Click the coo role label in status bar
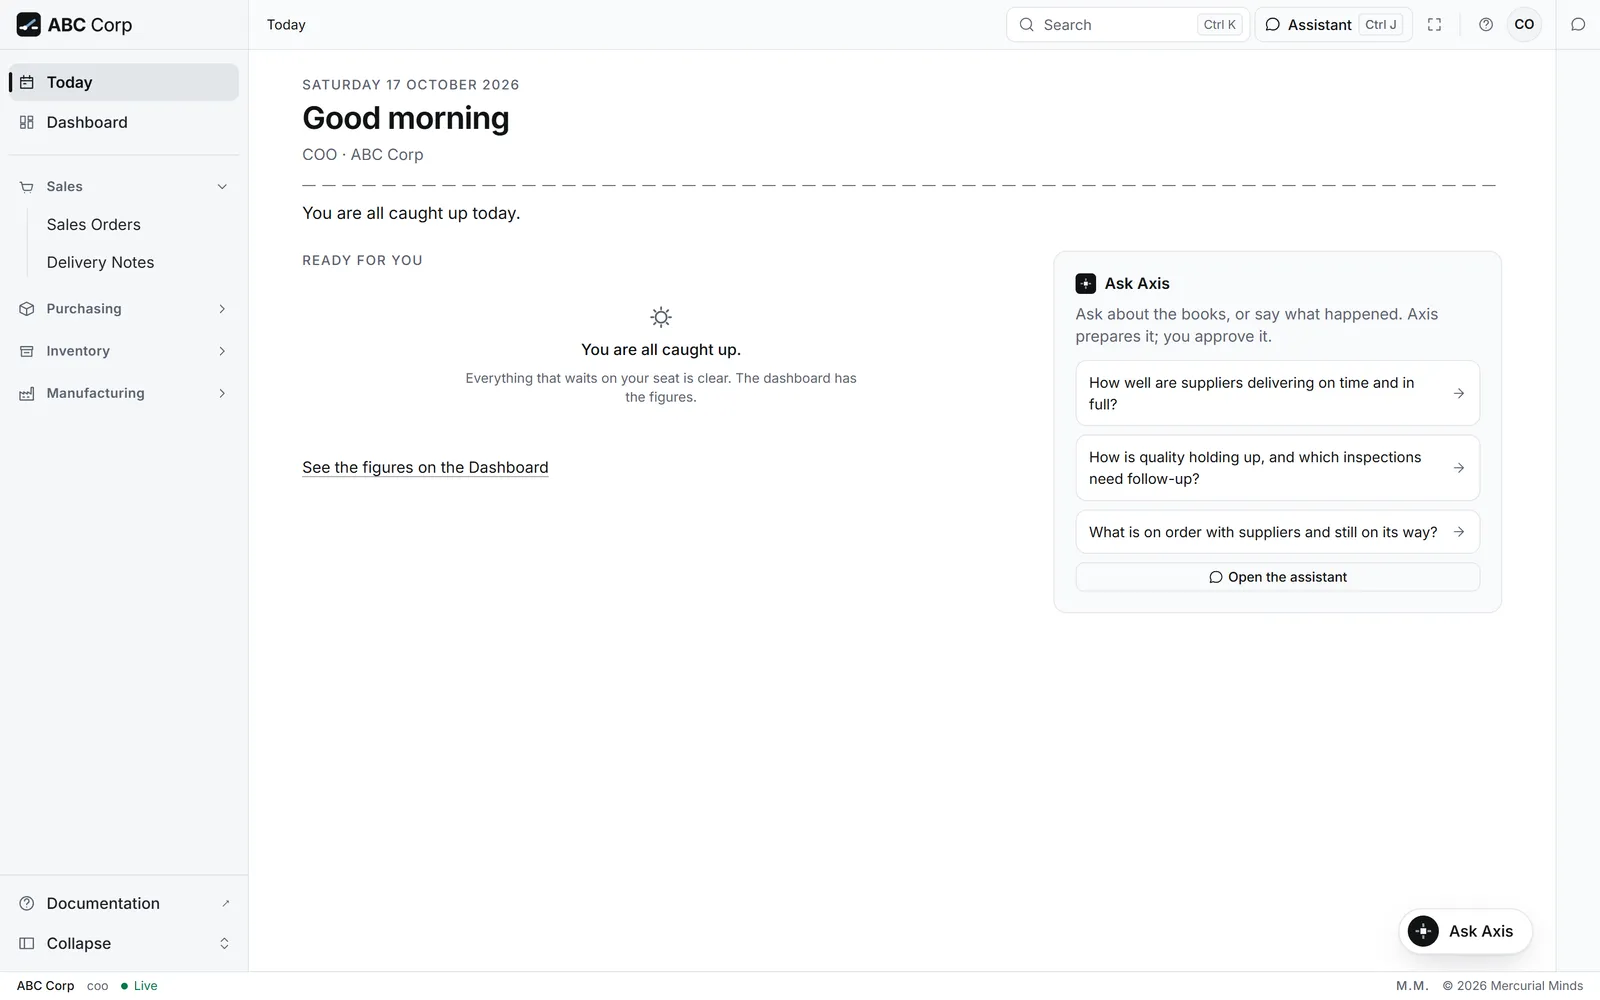The width and height of the screenshot is (1600, 1000). tap(97, 986)
